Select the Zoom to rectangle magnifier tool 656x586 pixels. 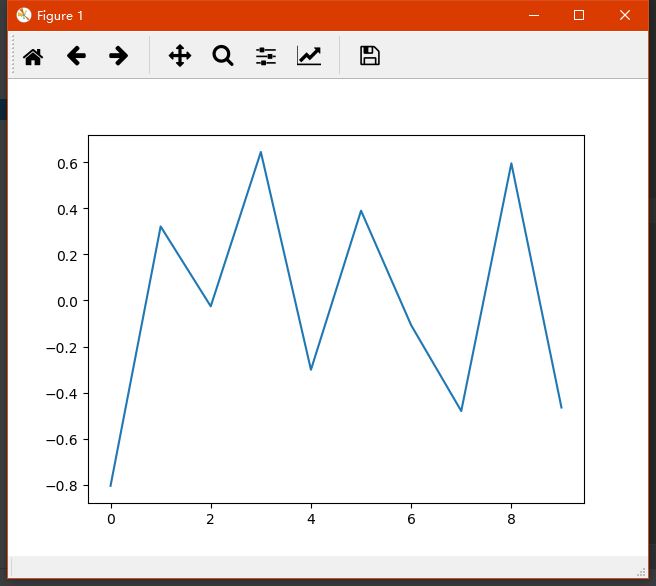pyautogui.click(x=223, y=56)
